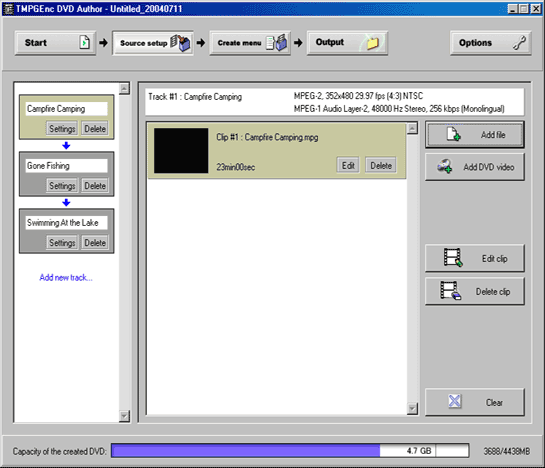Select the Campfire Camping clip thumbnail

pyautogui.click(x=181, y=151)
